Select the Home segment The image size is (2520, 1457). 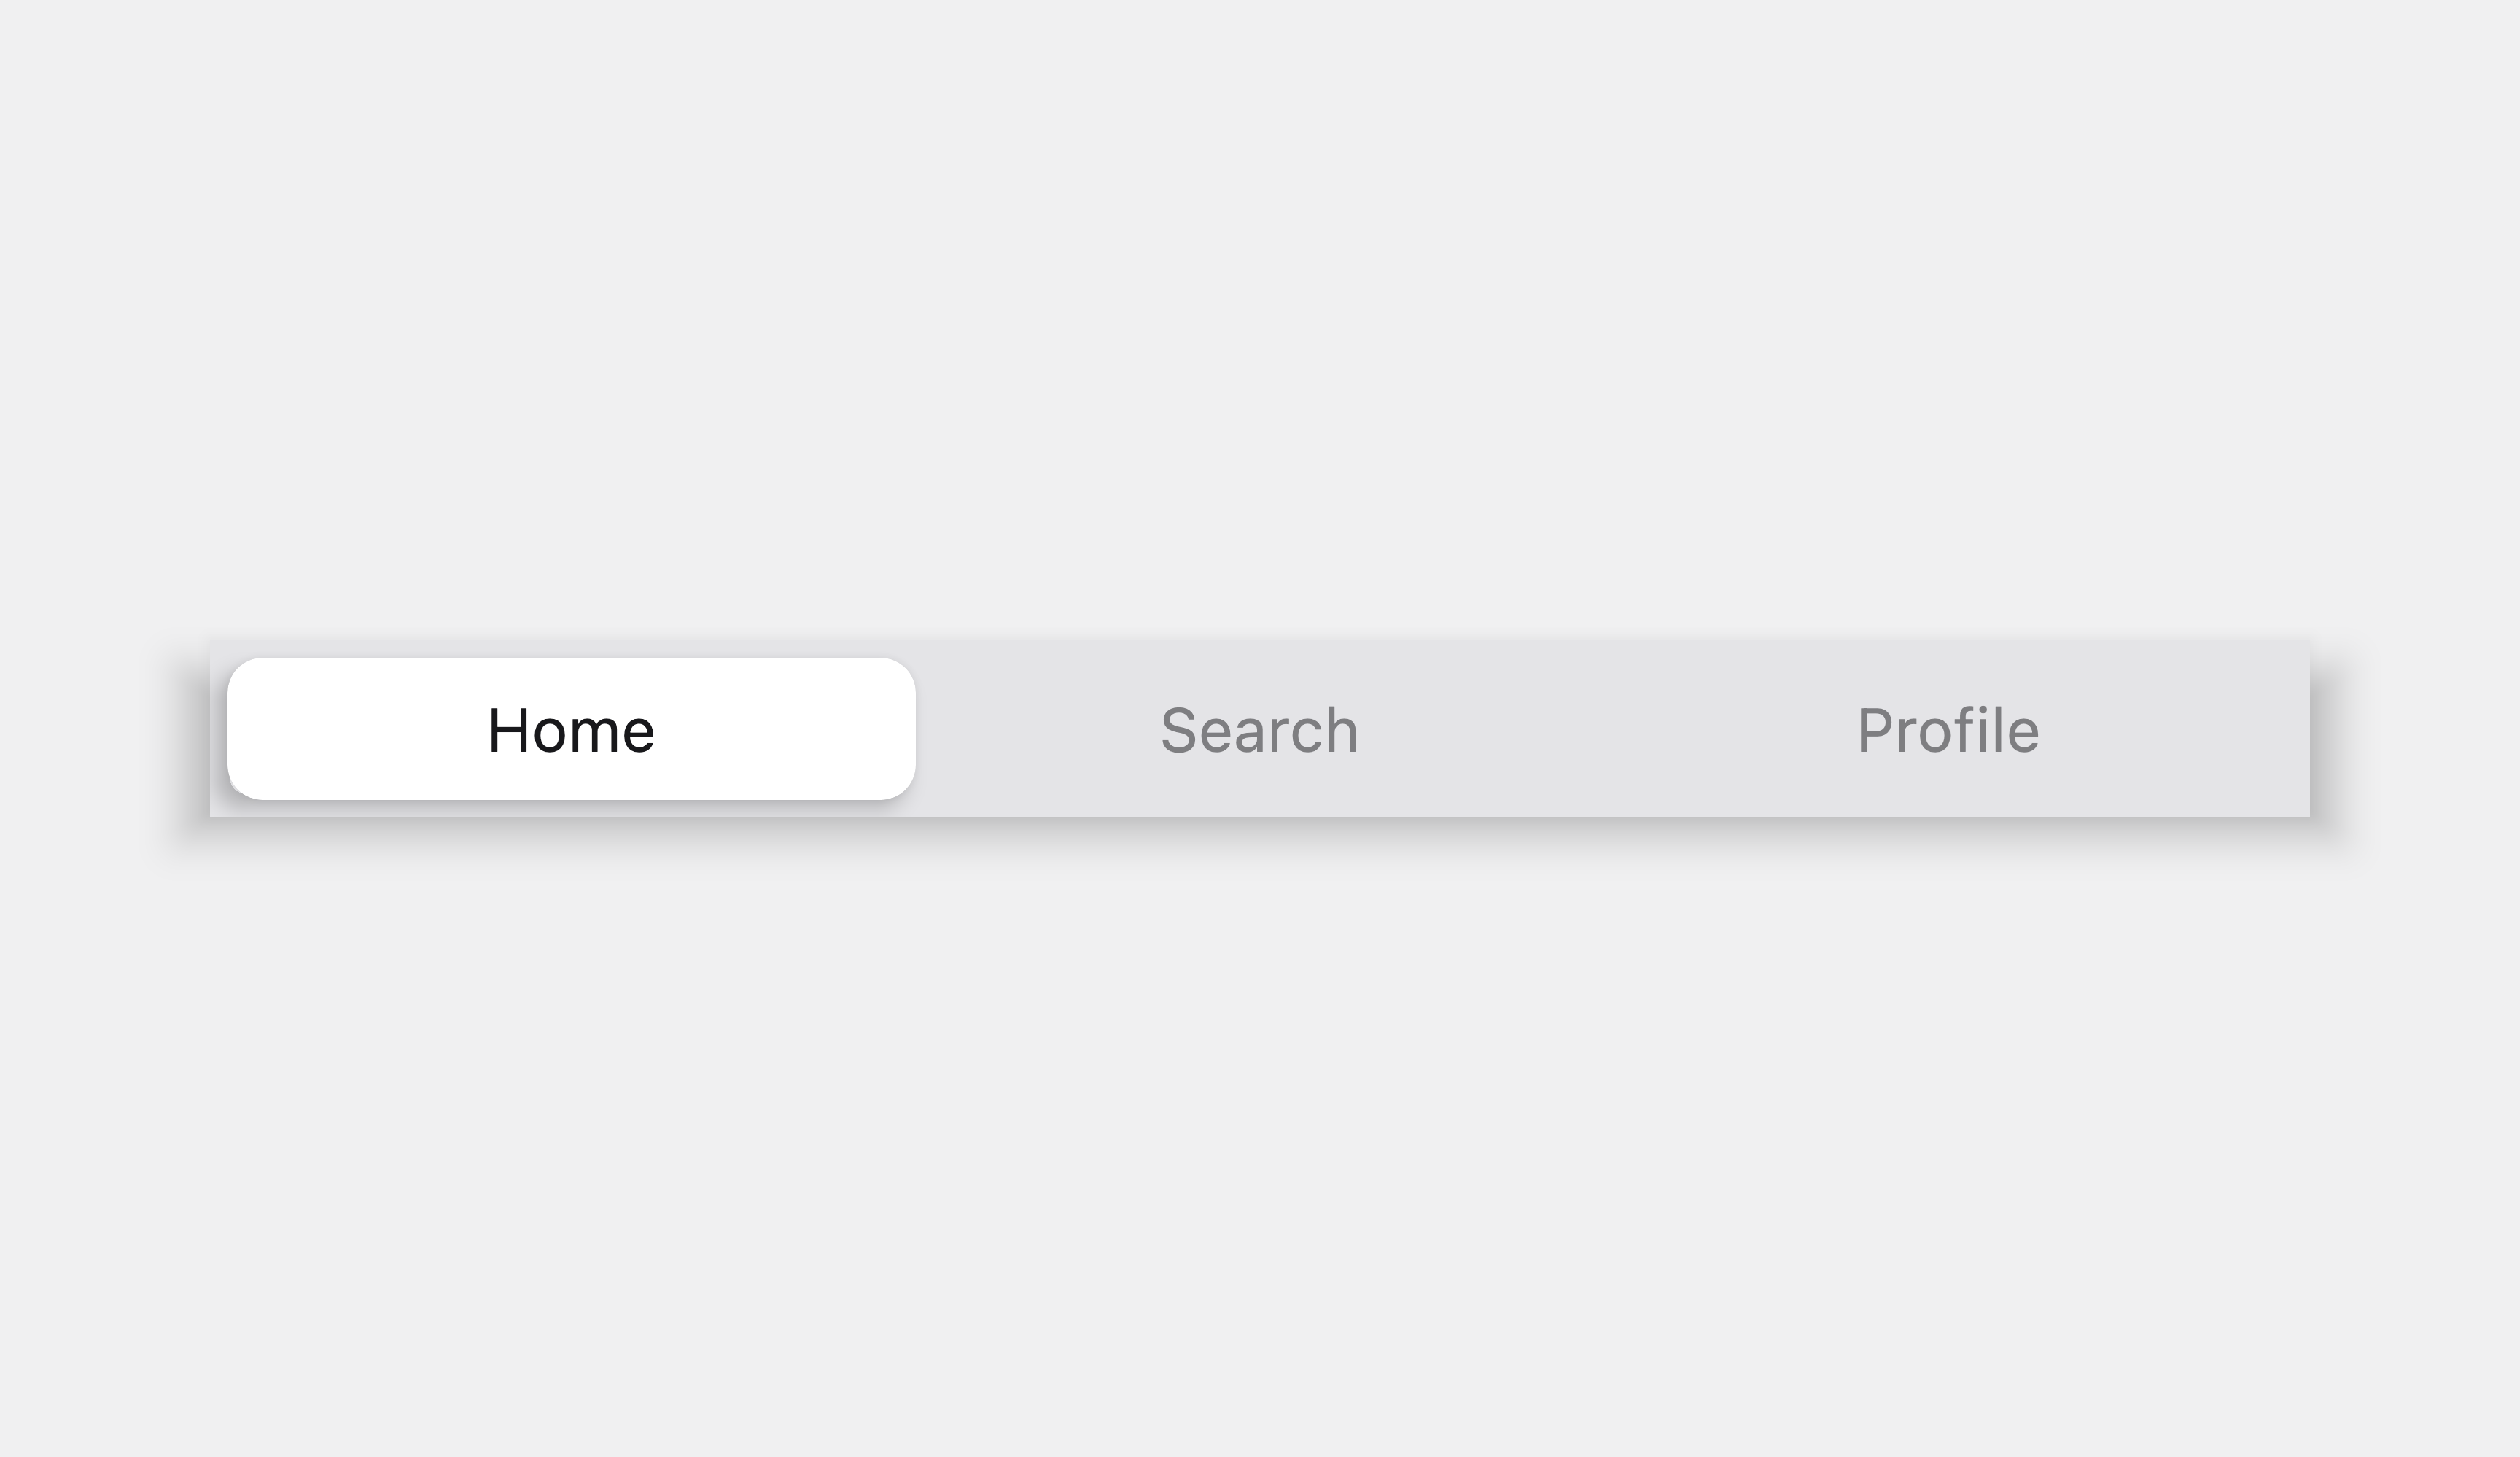click(x=571, y=729)
